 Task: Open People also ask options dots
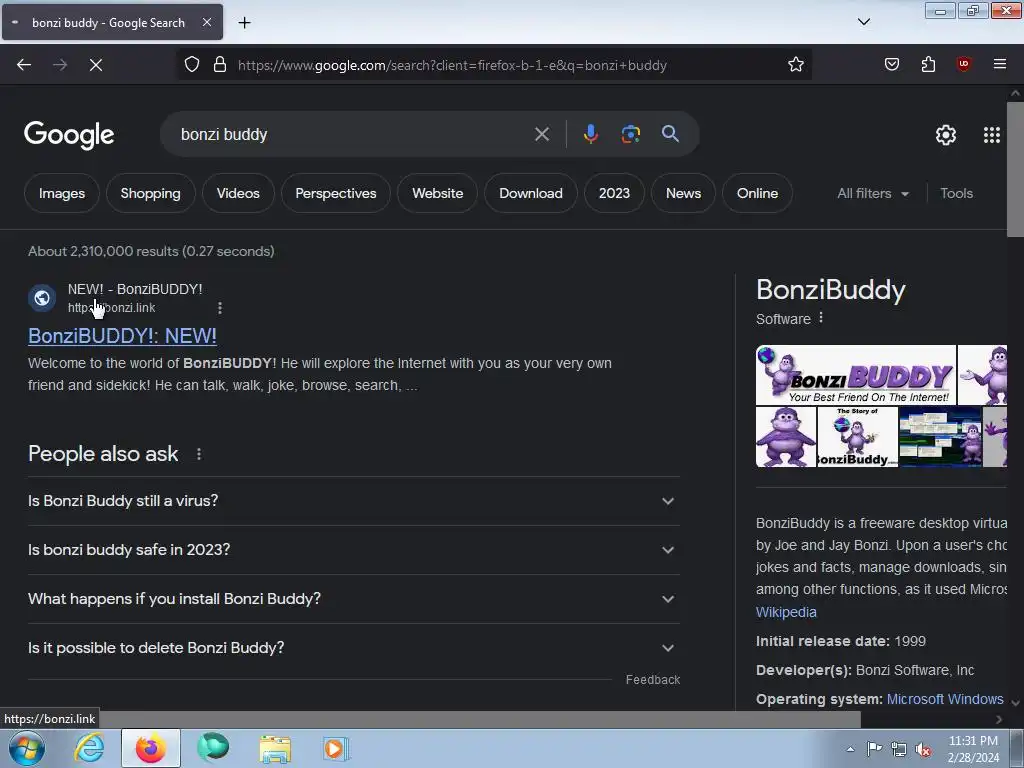pos(199,454)
